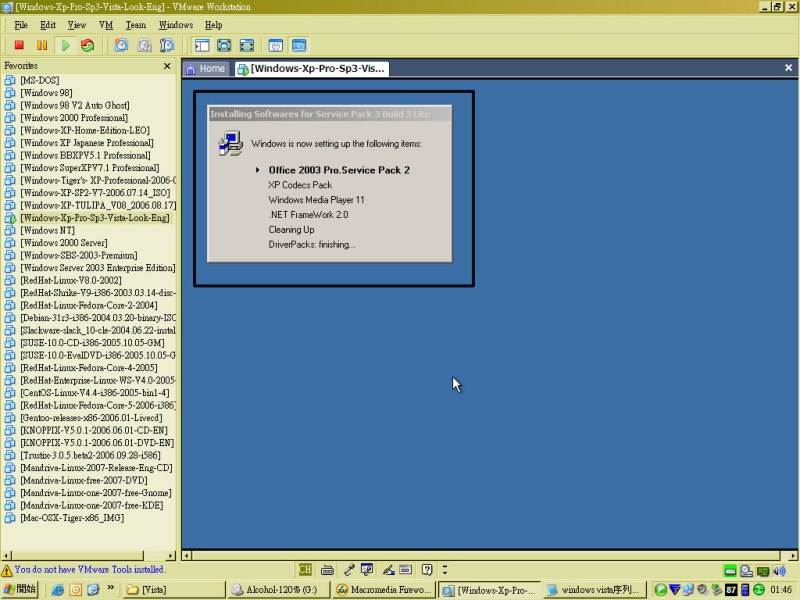Viewport: 800px width, 600px height.
Task: Switch to the Home tab
Action: pyautogui.click(x=206, y=69)
